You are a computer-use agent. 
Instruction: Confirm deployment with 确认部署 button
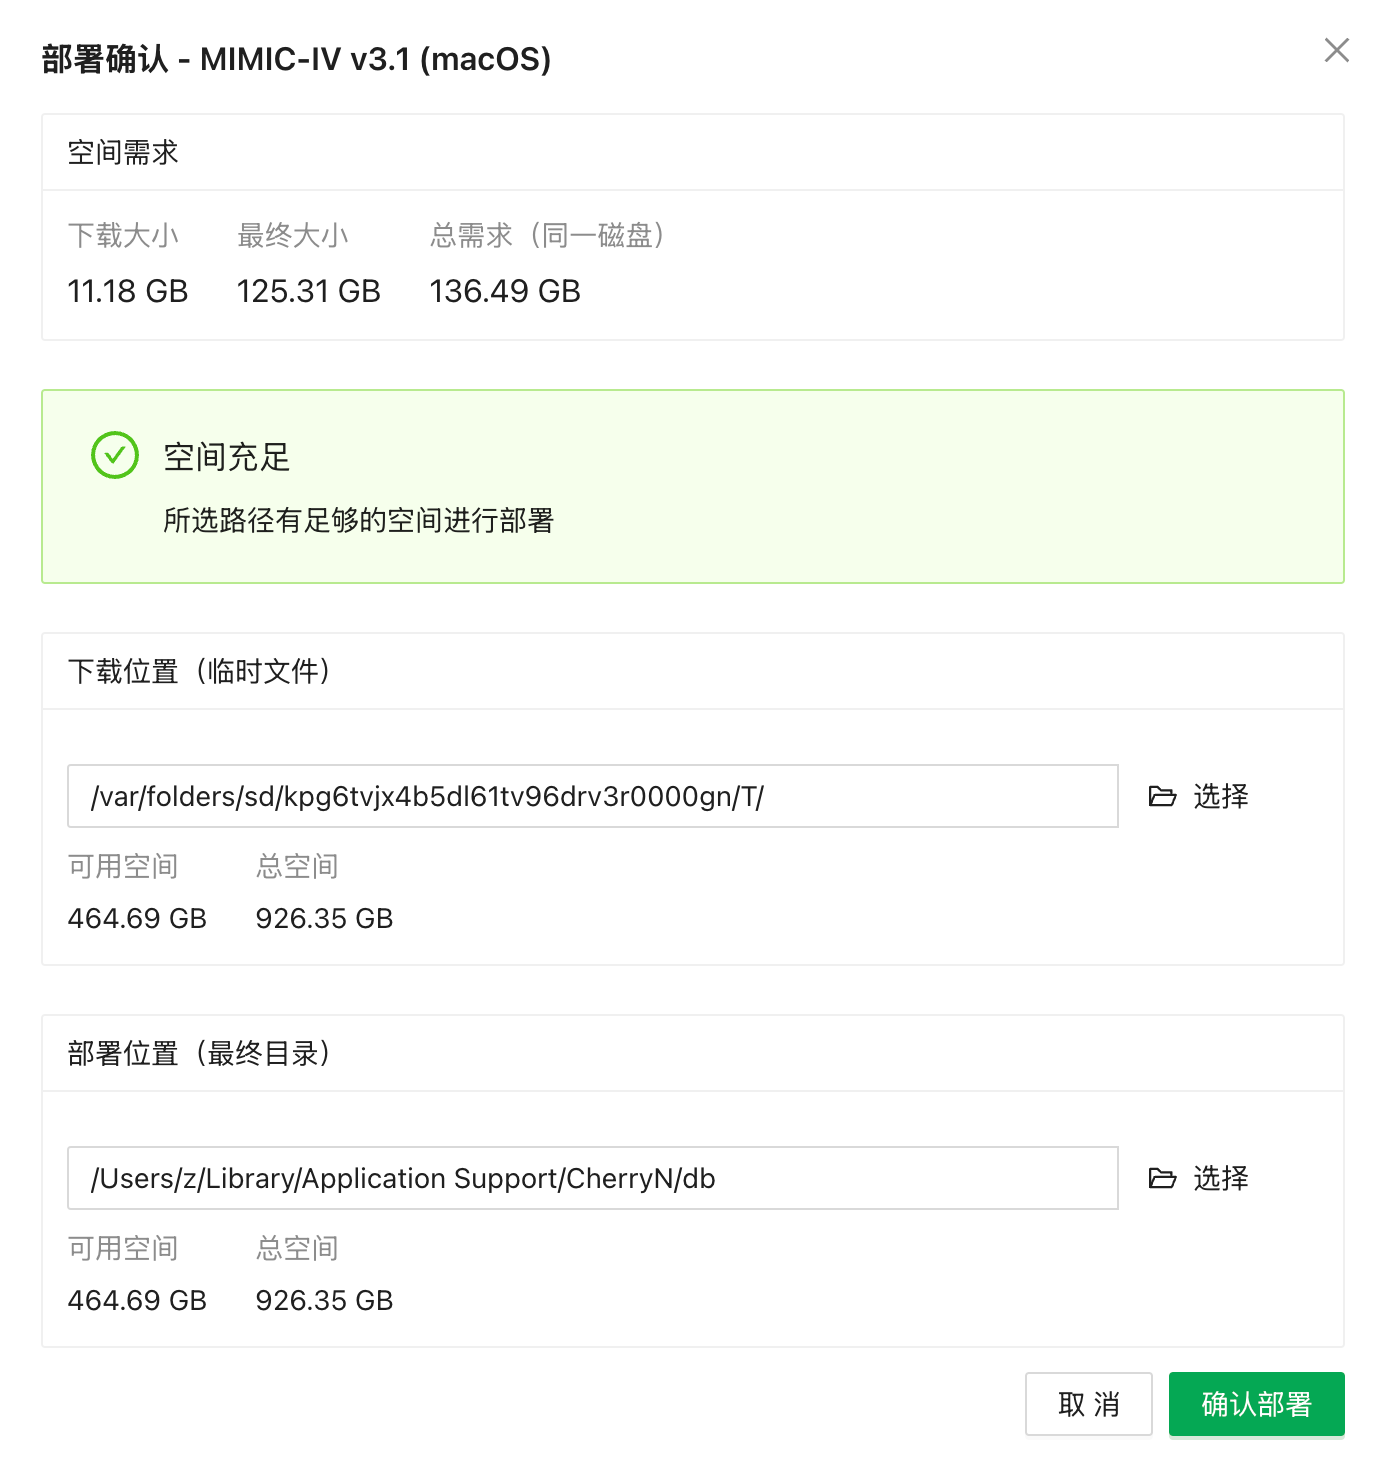[x=1256, y=1404]
